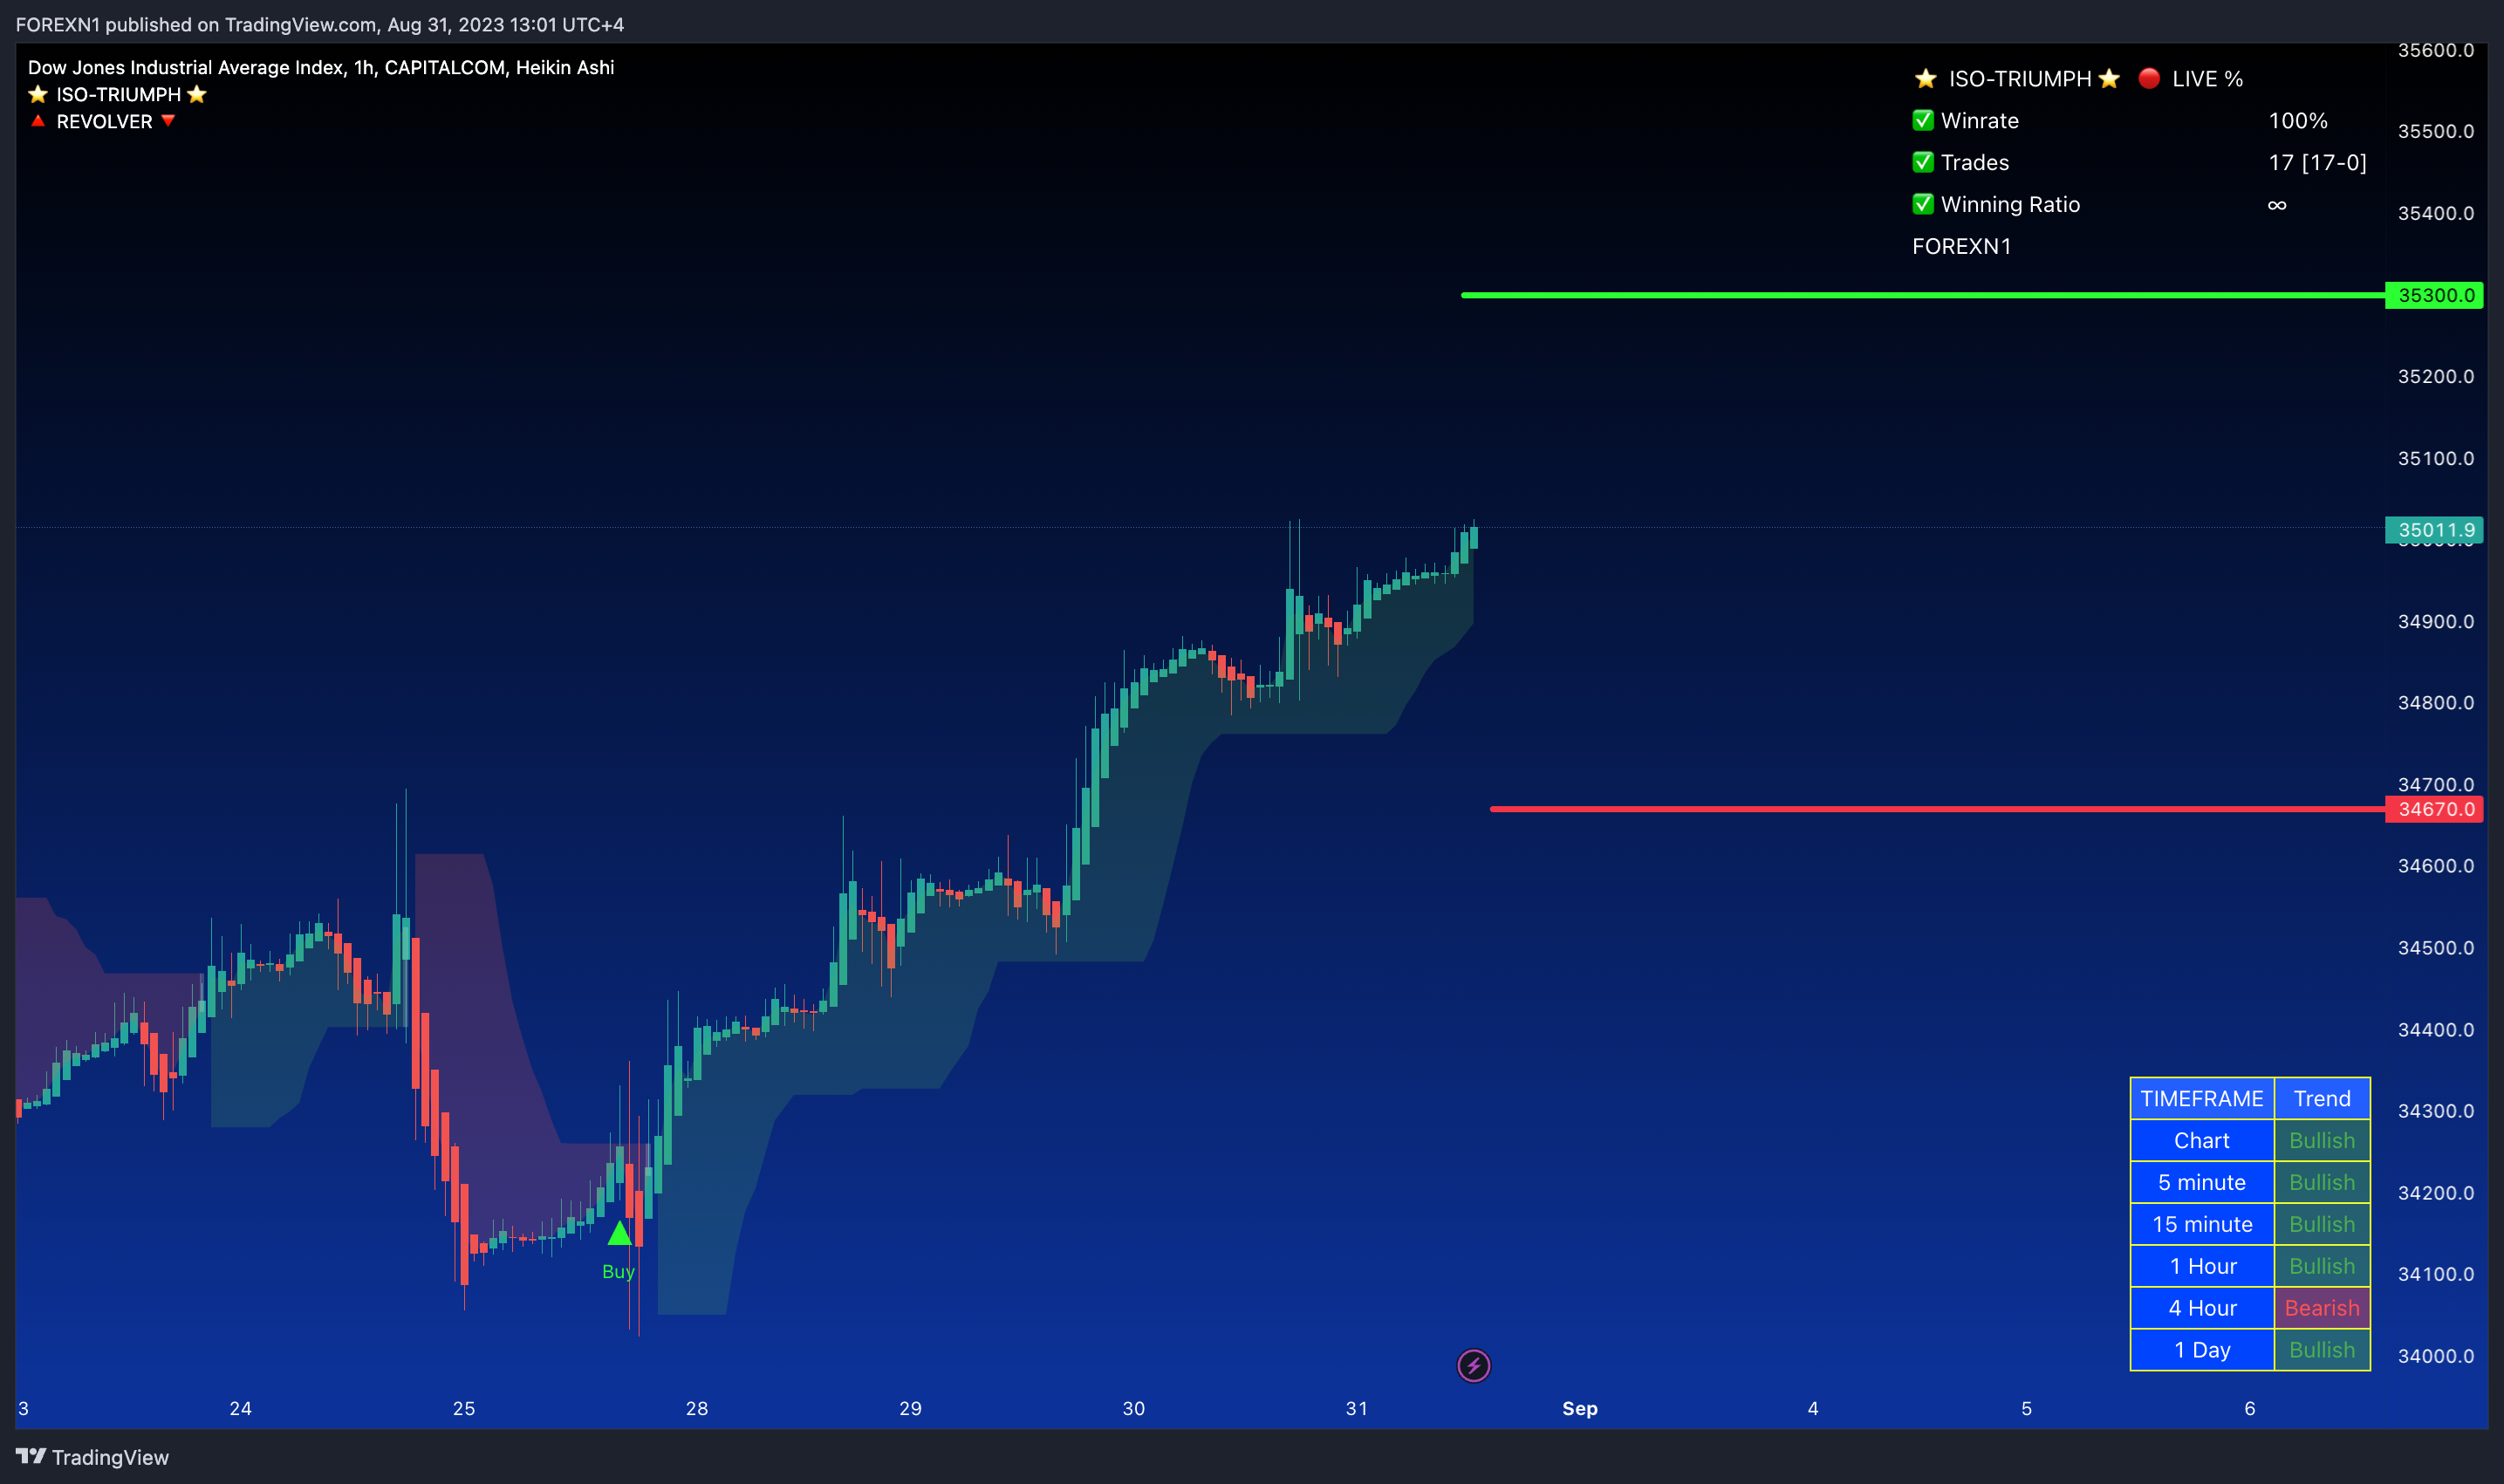2504x1484 pixels.
Task: Click the Bullish trend cell for Chart
Action: [x=2322, y=1140]
